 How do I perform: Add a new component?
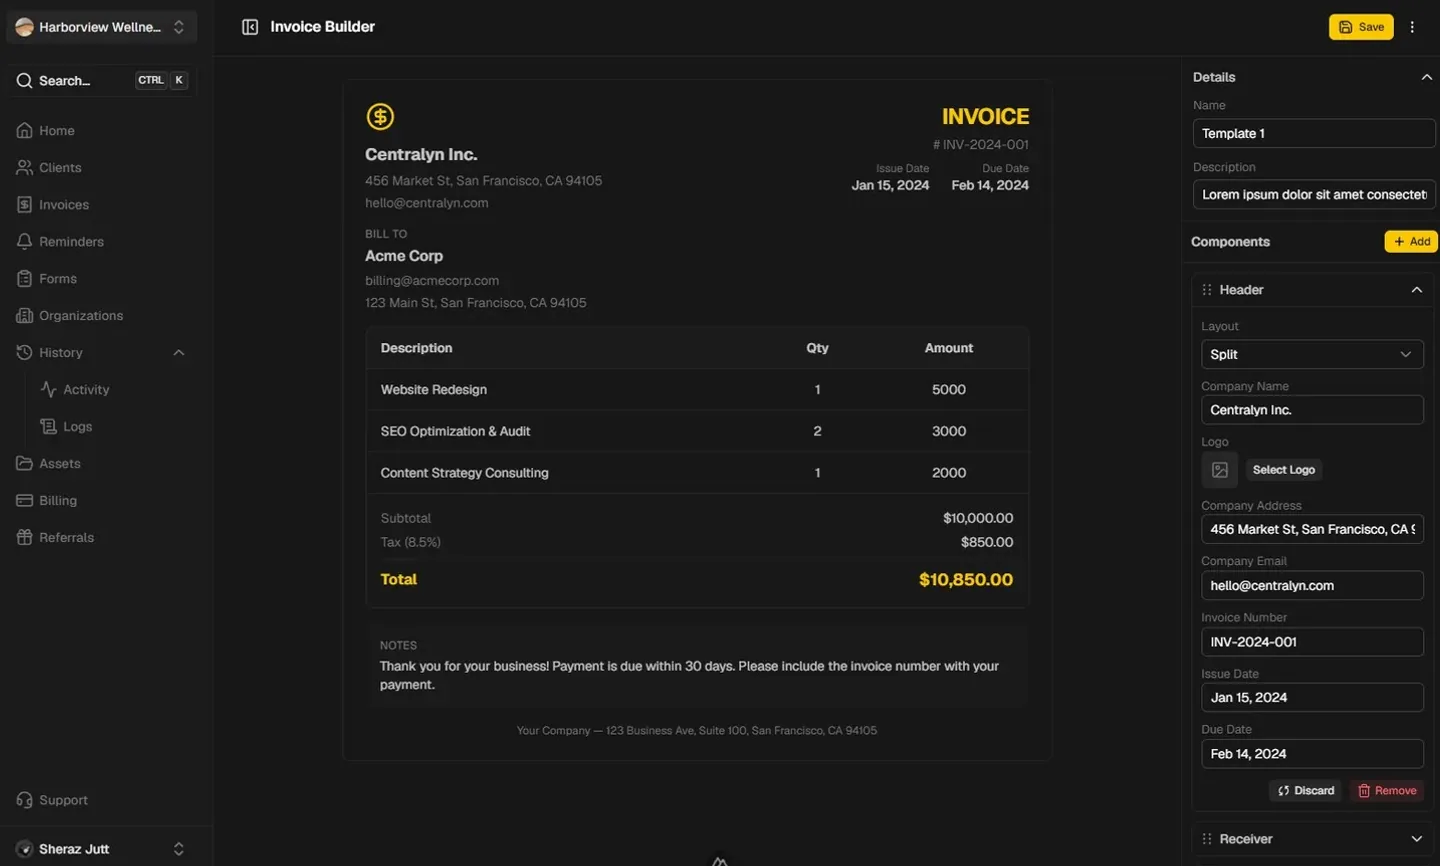tap(1411, 242)
